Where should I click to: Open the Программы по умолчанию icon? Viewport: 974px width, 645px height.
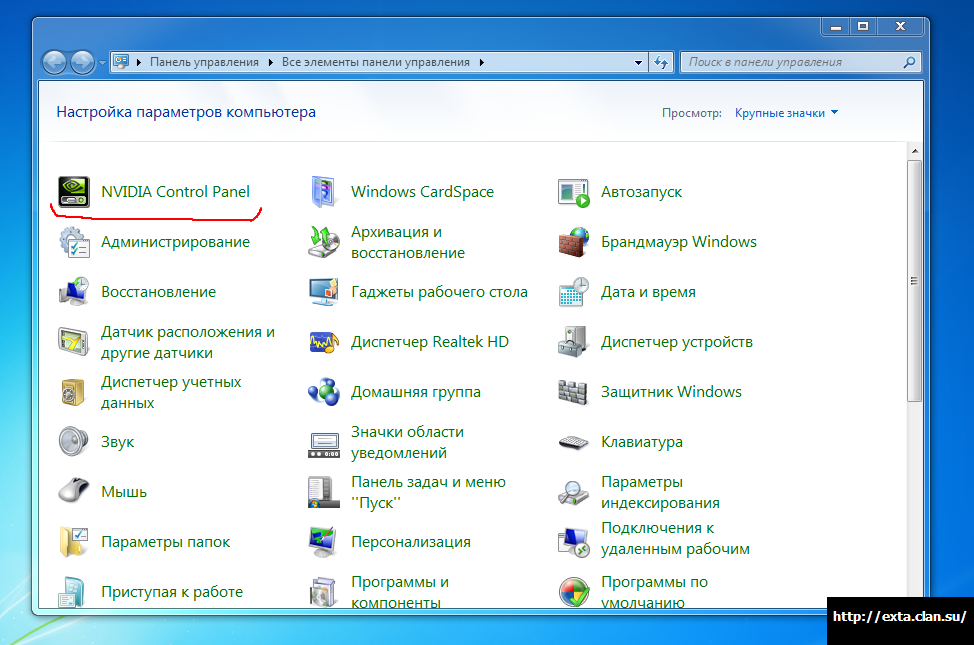[x=573, y=592]
